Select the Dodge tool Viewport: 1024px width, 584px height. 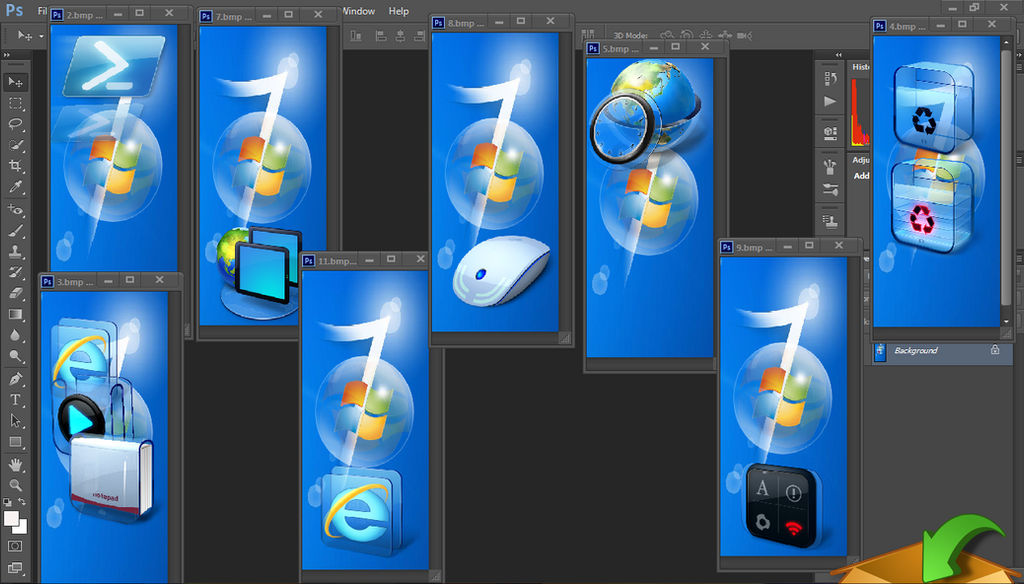tap(16, 356)
